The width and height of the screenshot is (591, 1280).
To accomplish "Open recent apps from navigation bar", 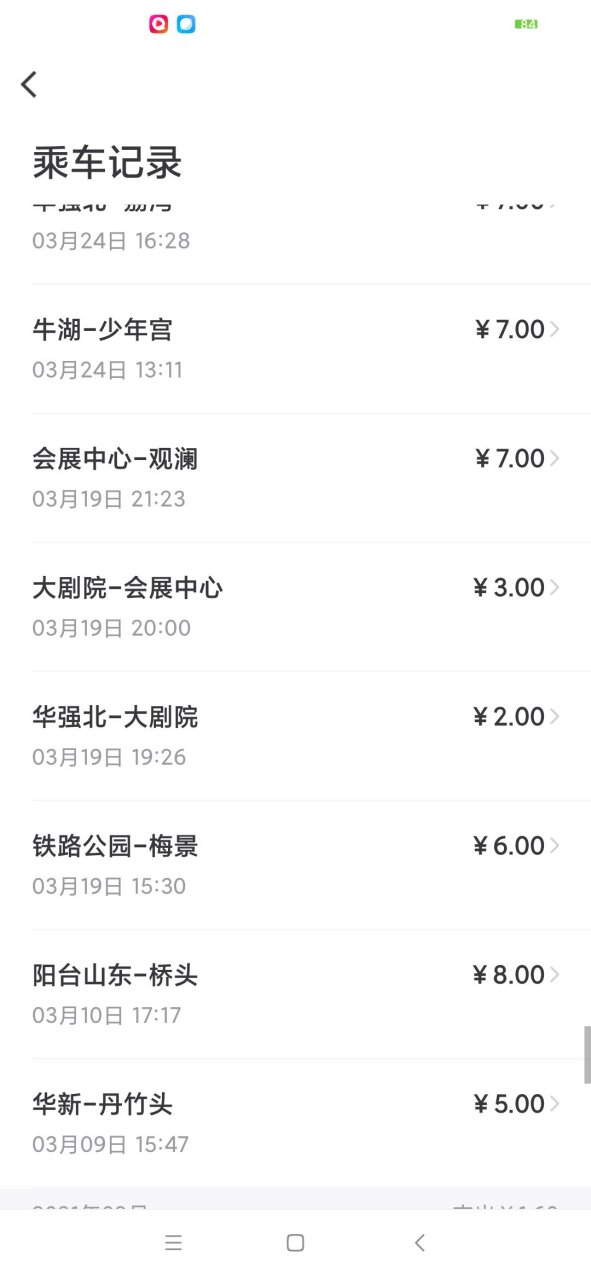I will click(x=173, y=1242).
